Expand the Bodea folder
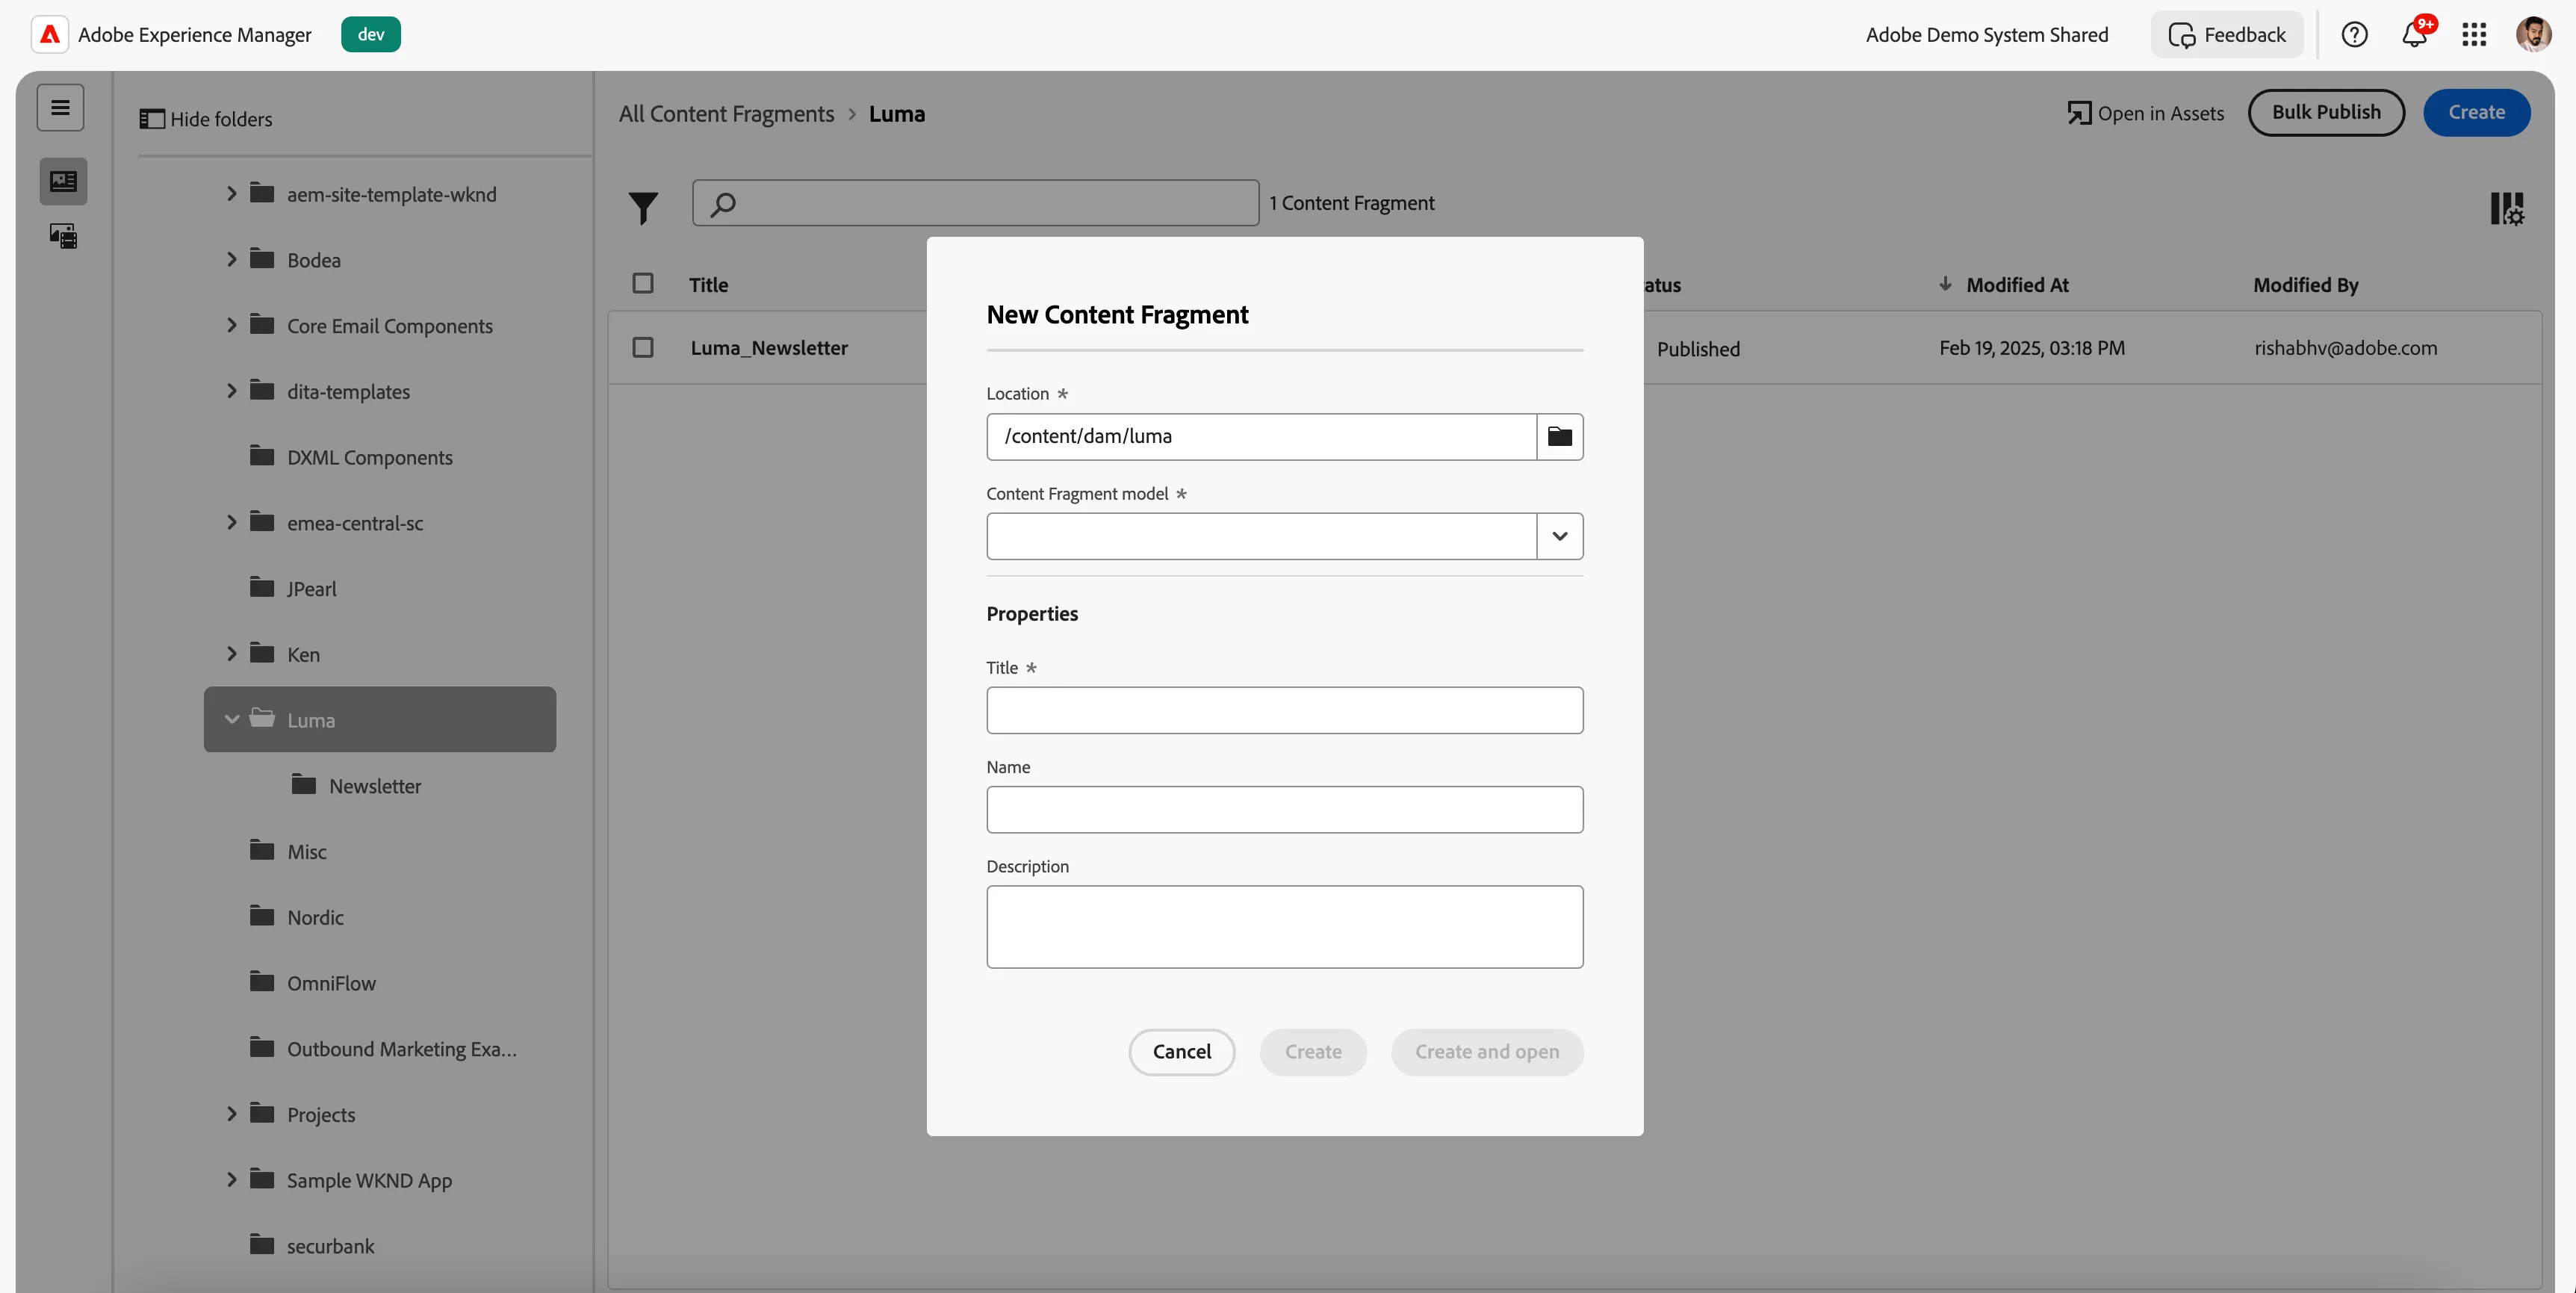The height and width of the screenshot is (1293, 2576). coord(231,259)
